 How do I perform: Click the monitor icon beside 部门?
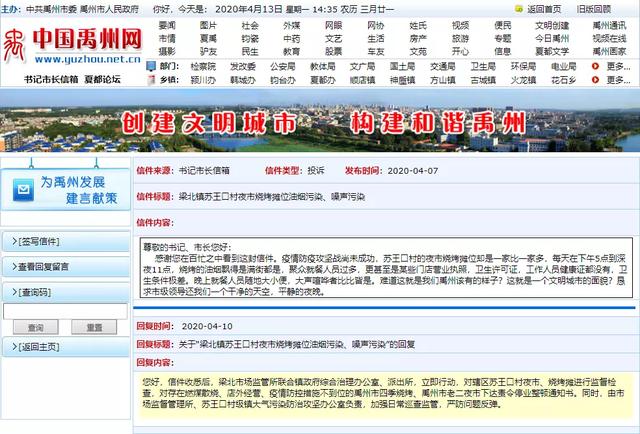click(x=151, y=66)
